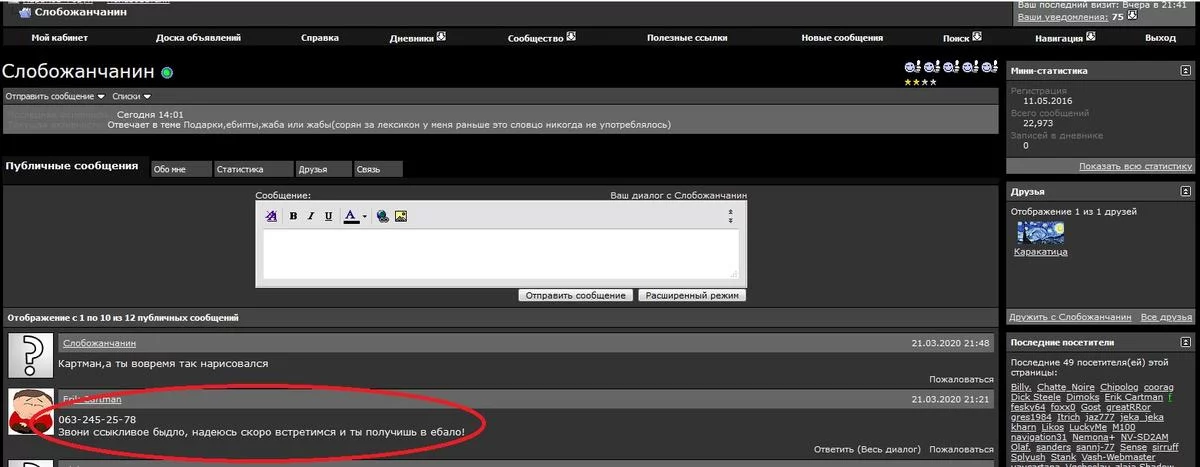Switch to Связь tab
1200x467 pixels.
pyautogui.click(x=379, y=170)
